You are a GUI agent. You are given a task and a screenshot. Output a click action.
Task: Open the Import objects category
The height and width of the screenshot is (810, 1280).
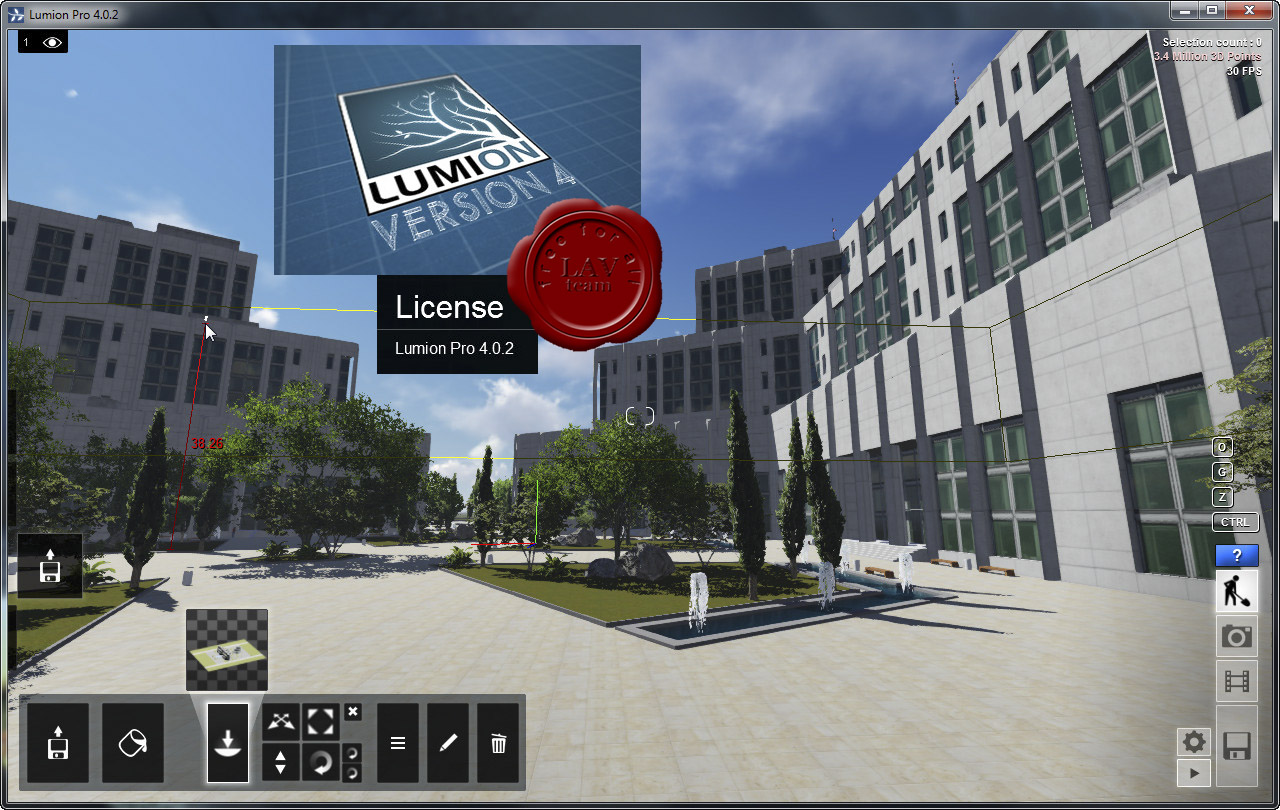tap(58, 743)
